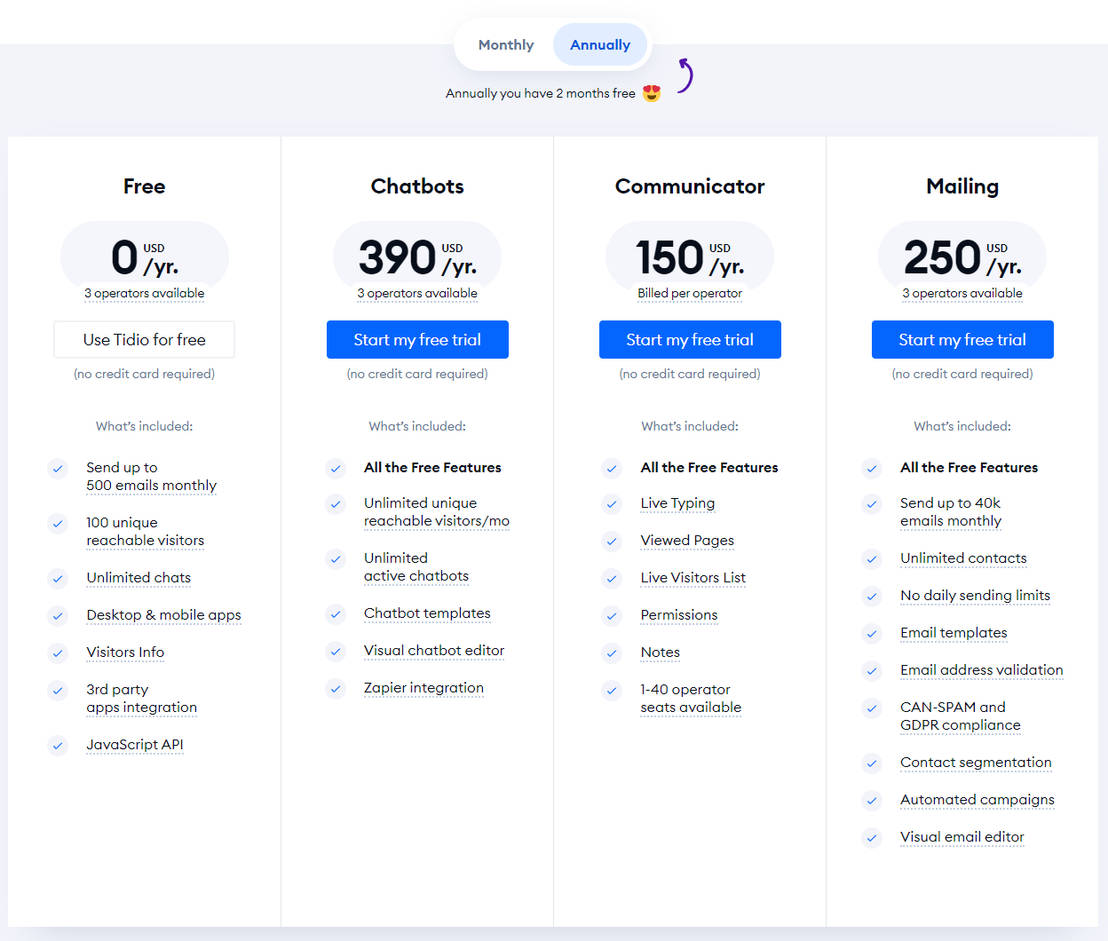This screenshot has width=1108, height=941.
Task: Click checkmark icon next to Visual email editor
Action: 872,838
